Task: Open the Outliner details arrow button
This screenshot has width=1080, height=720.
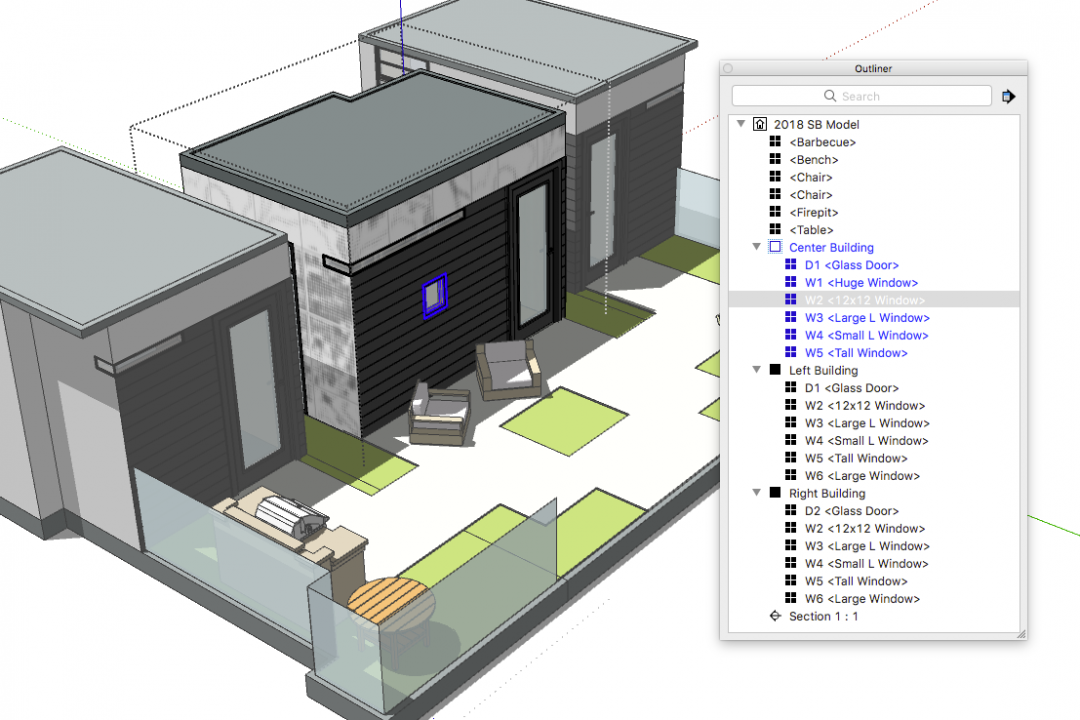Action: pos(1008,96)
